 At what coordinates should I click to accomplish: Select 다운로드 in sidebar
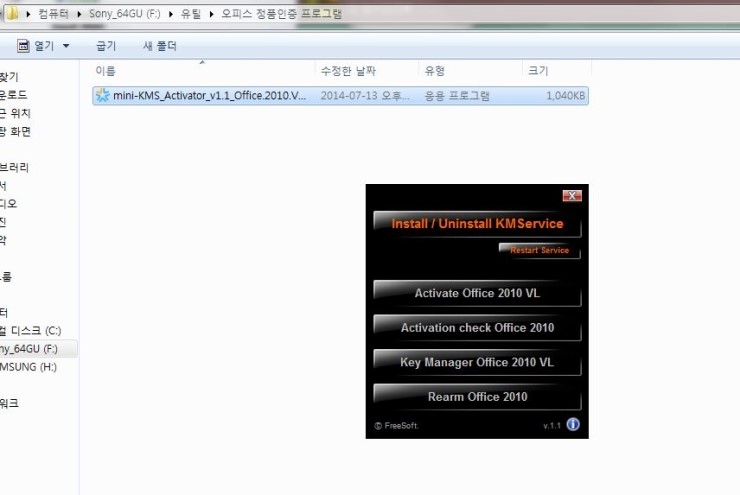pyautogui.click(x=14, y=95)
